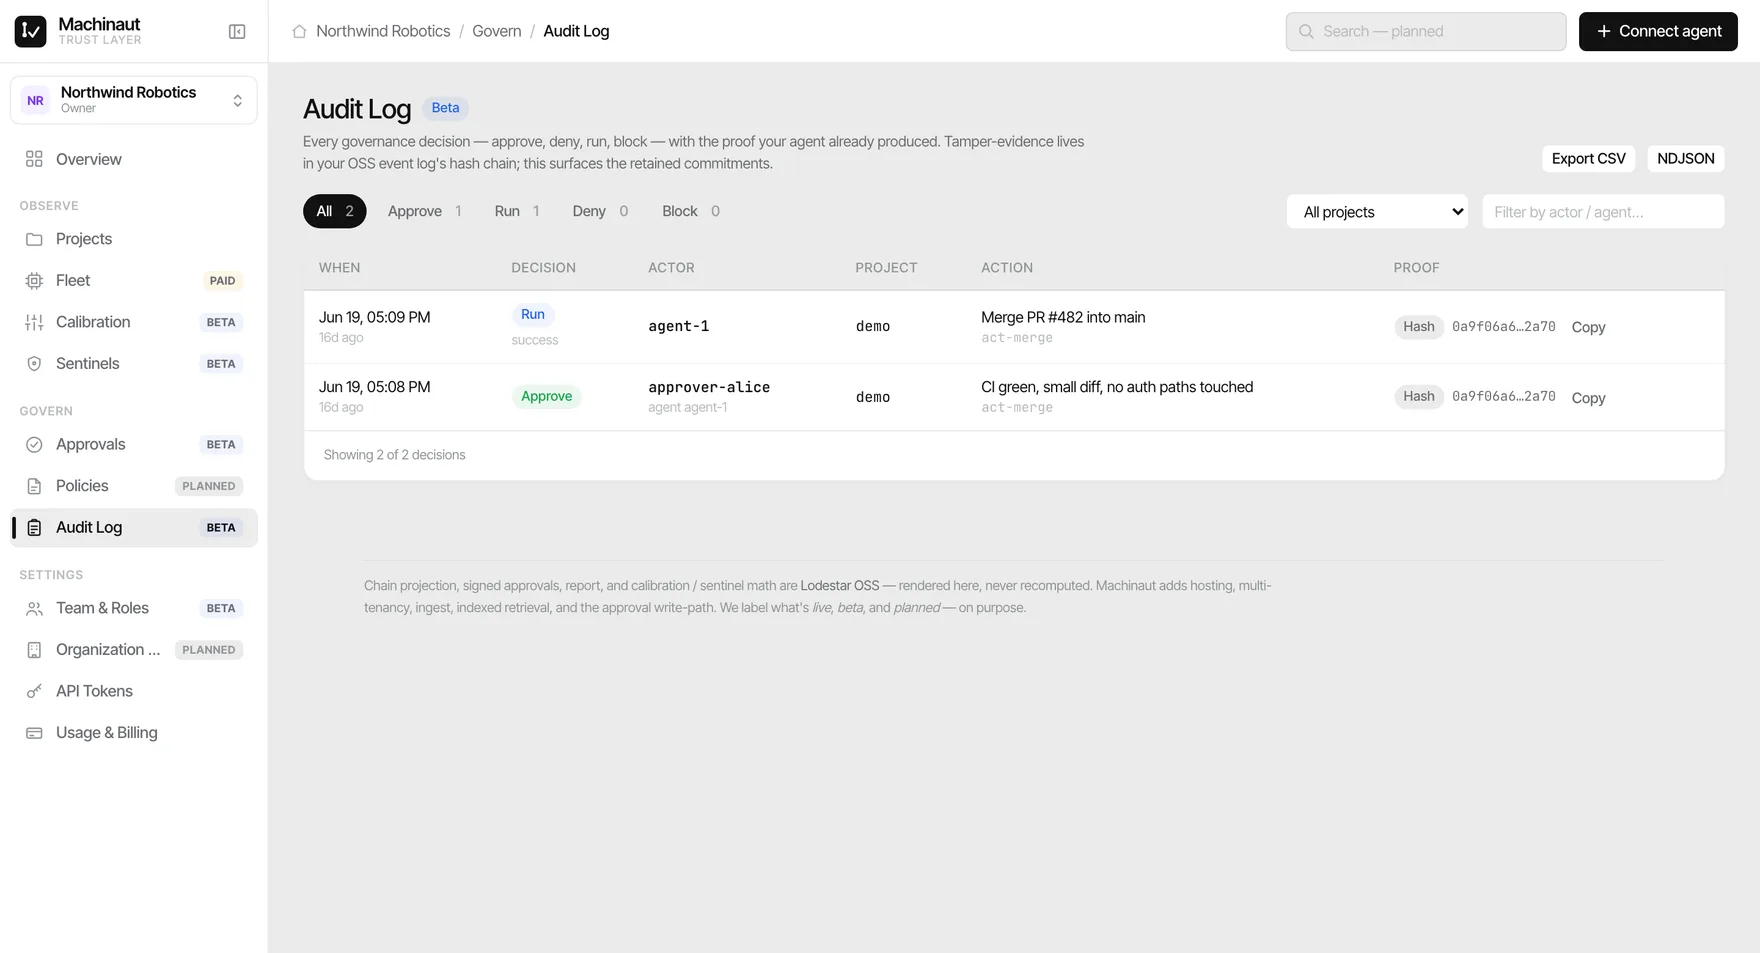Go to Fleet page
1760x953 pixels.
coord(134,281)
